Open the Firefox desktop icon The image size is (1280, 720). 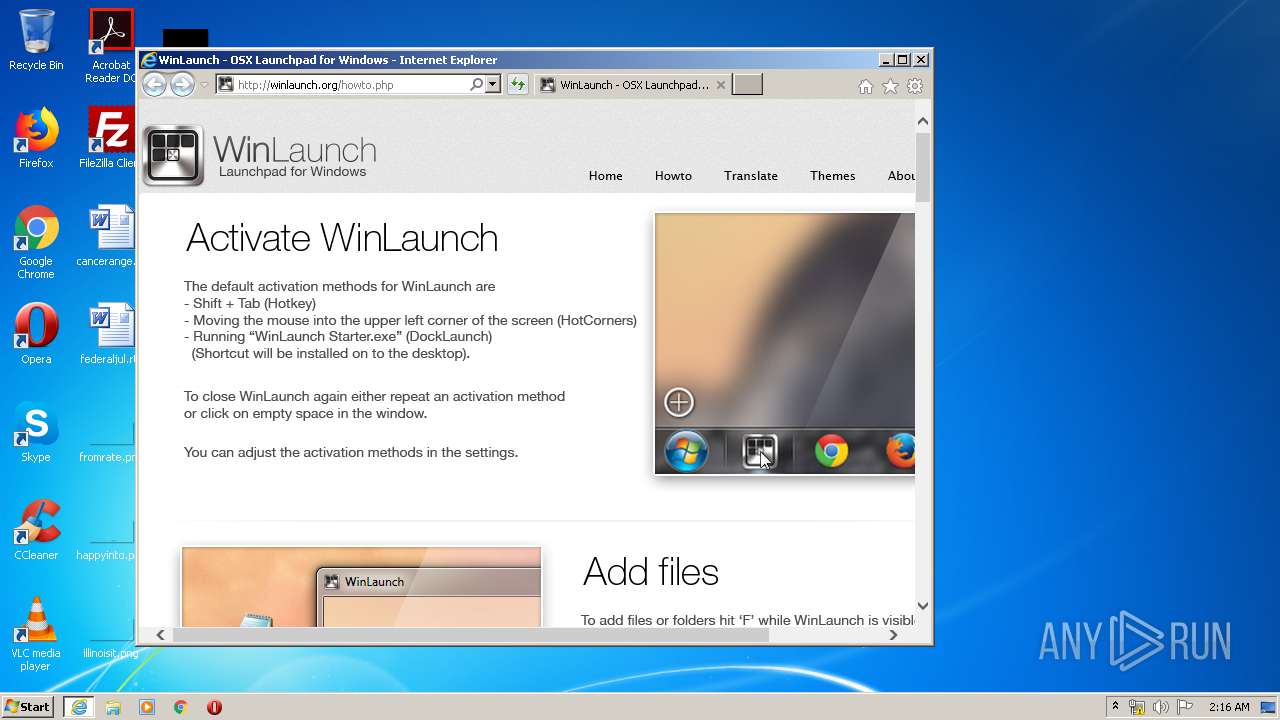pyautogui.click(x=36, y=138)
